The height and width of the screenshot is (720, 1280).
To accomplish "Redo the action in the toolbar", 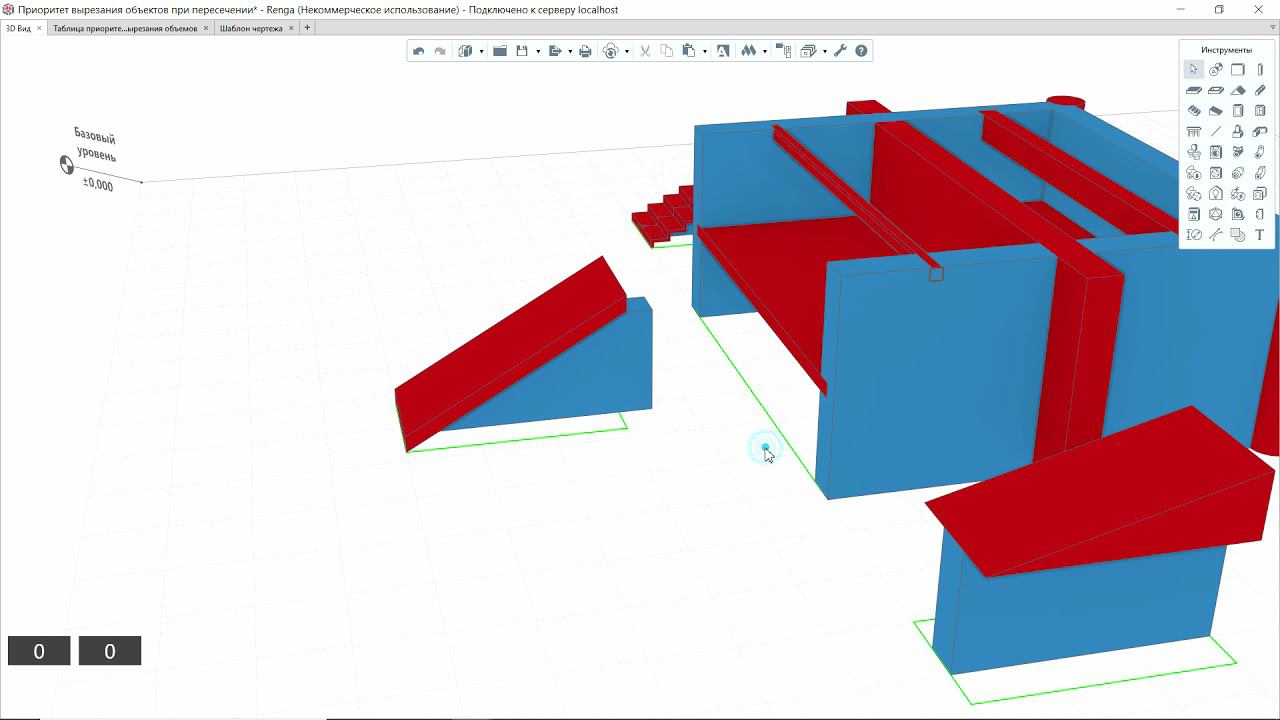I will [x=440, y=51].
